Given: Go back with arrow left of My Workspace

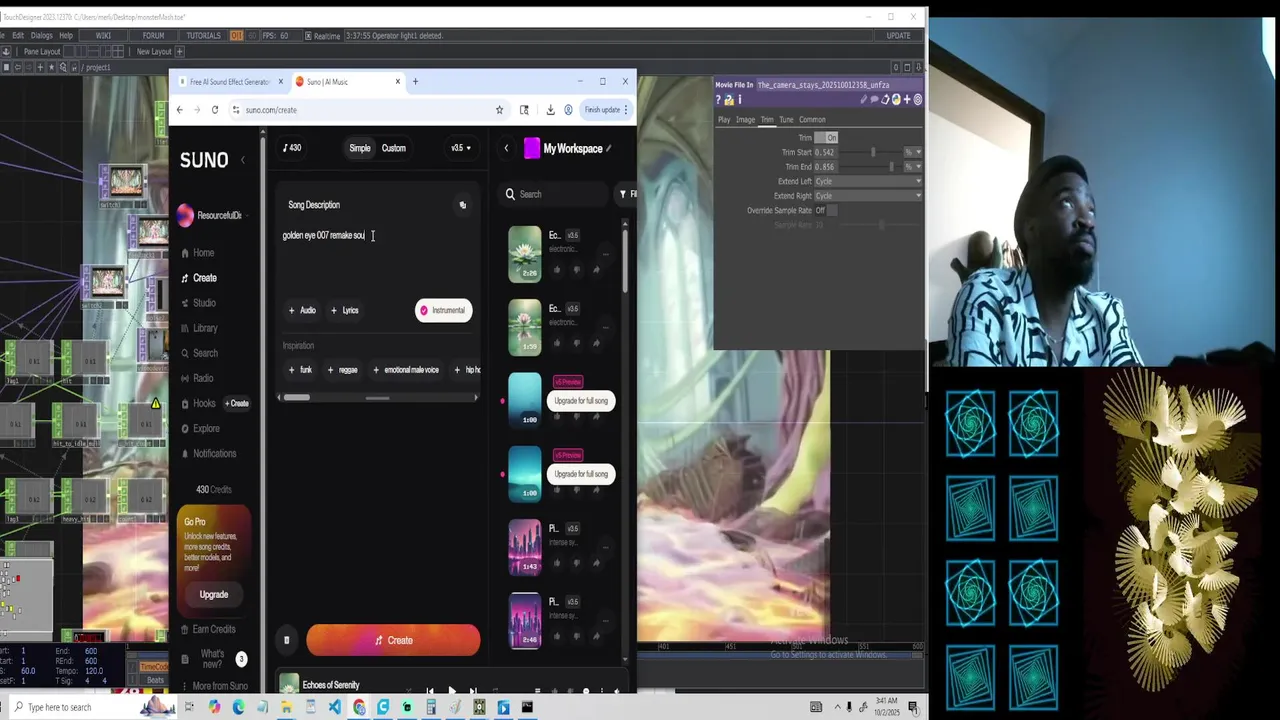Looking at the screenshot, I should pos(506,148).
